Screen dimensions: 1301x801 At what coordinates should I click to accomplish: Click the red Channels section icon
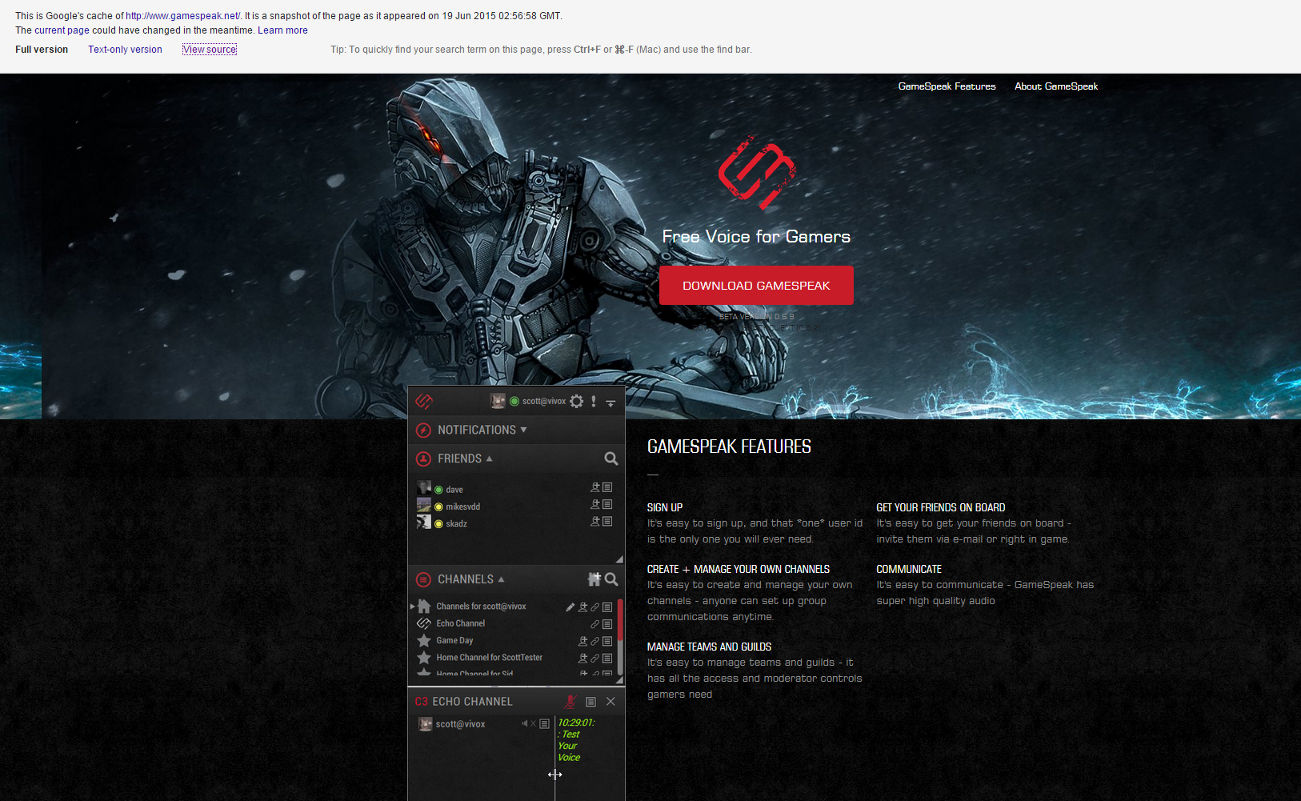coord(423,579)
